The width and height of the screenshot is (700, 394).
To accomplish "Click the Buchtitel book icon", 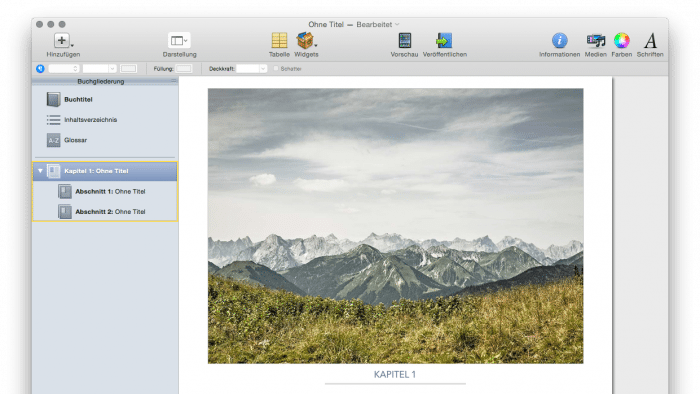I will [x=54, y=100].
